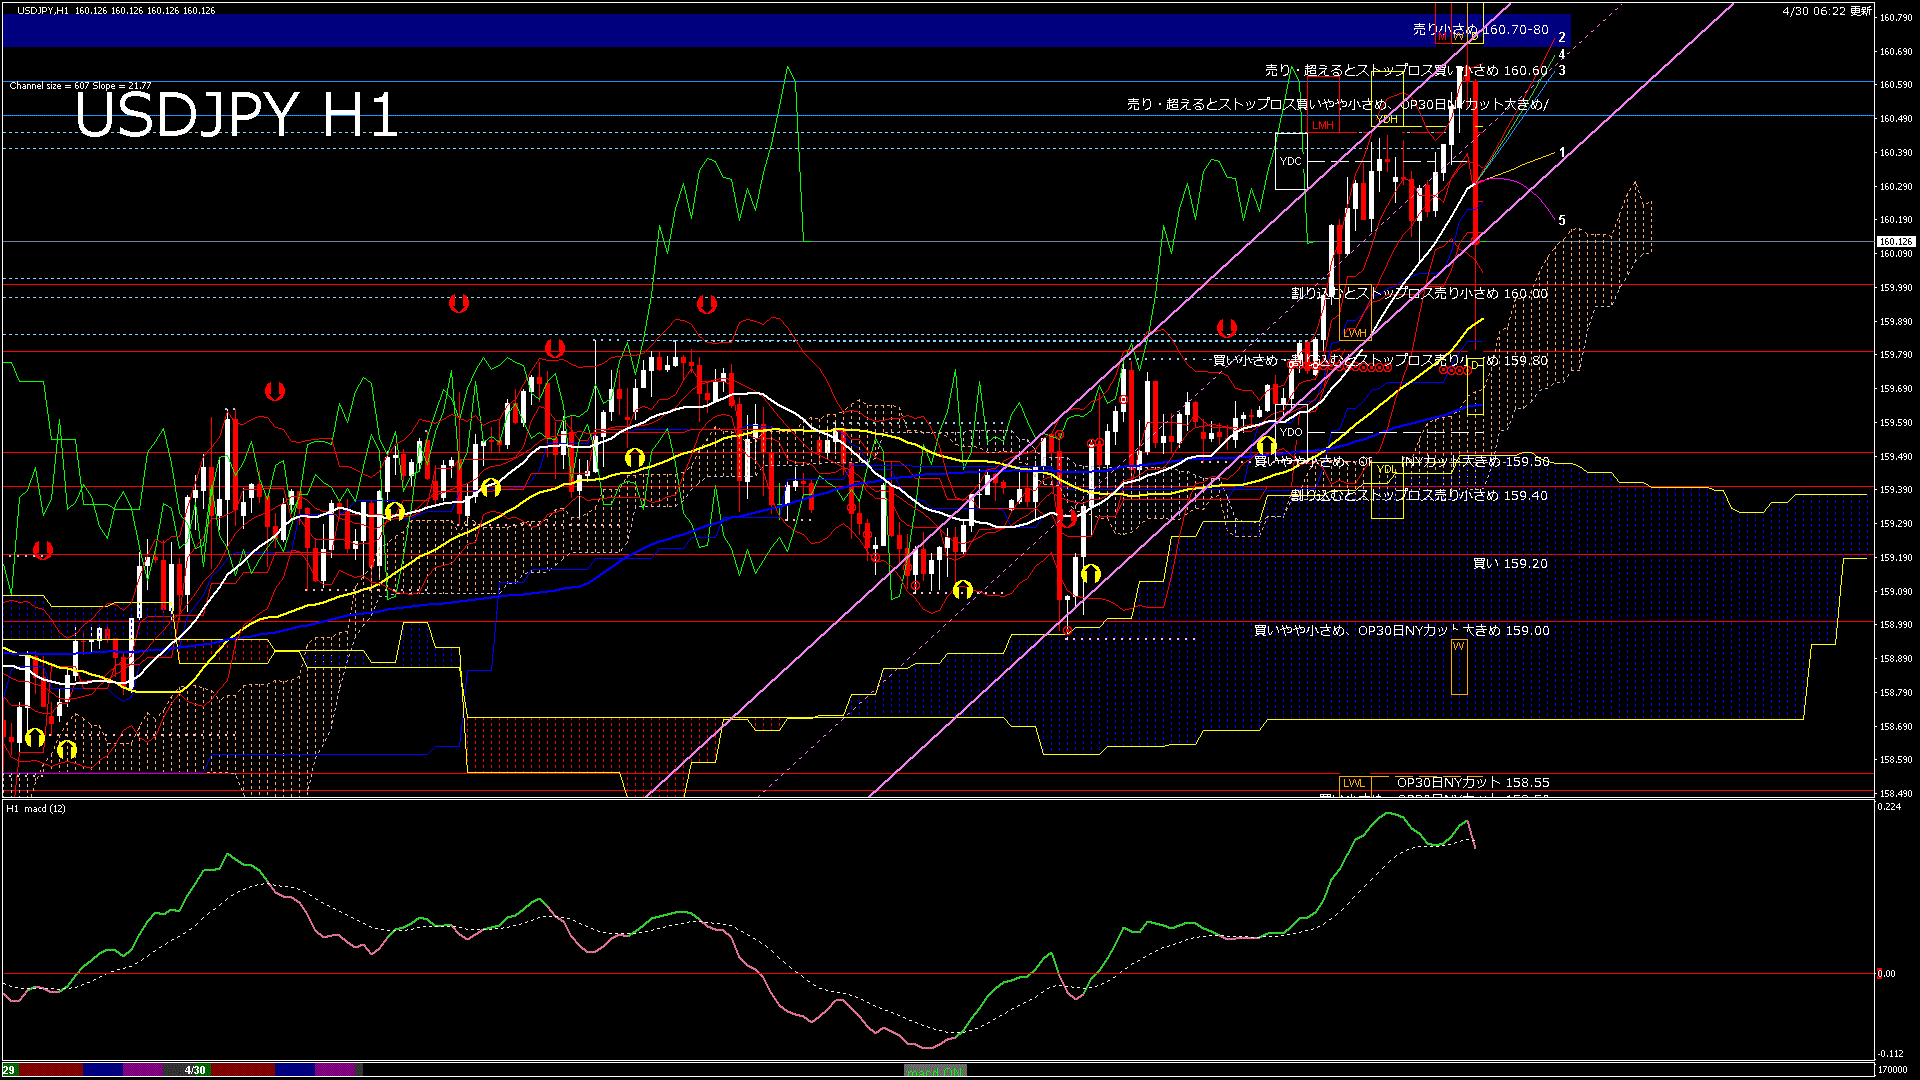Click the orange VV box marker

[1459, 667]
